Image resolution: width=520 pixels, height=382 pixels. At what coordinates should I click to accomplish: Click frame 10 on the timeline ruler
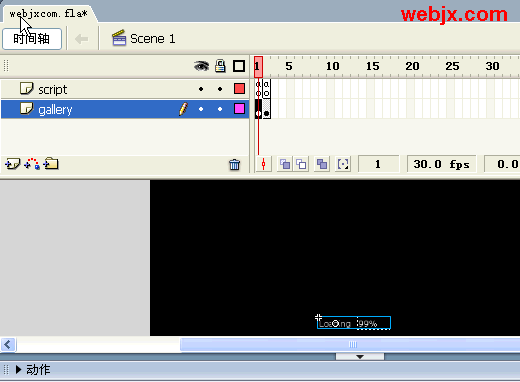click(x=333, y=66)
